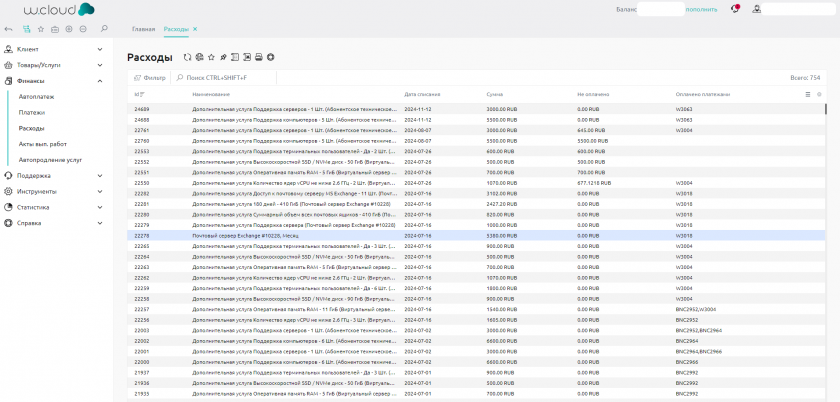840x402 pixels.
Task: Open the user profile icon at top right
Action: tap(757, 9)
